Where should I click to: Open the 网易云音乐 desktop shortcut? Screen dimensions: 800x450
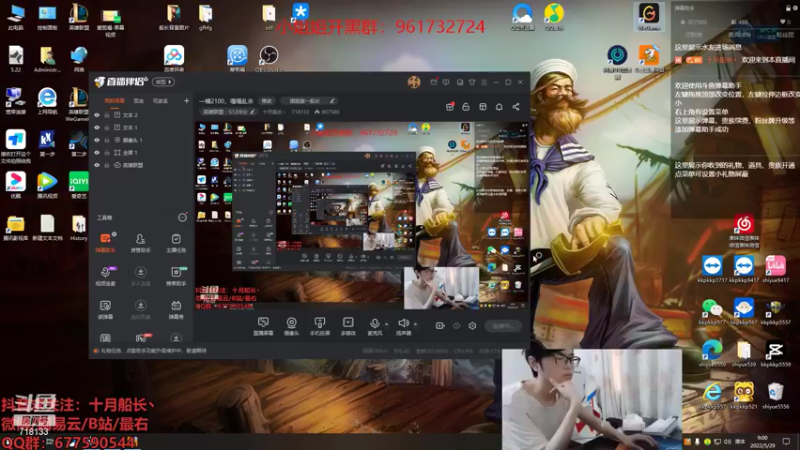(743, 231)
